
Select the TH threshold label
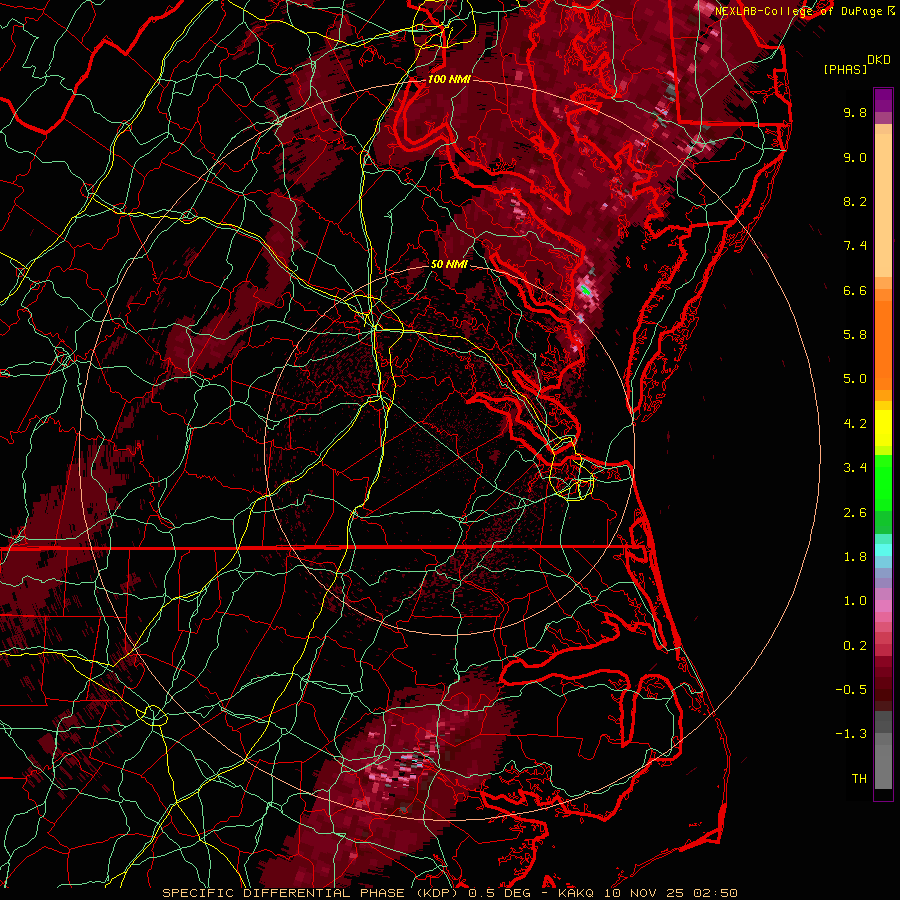859,779
